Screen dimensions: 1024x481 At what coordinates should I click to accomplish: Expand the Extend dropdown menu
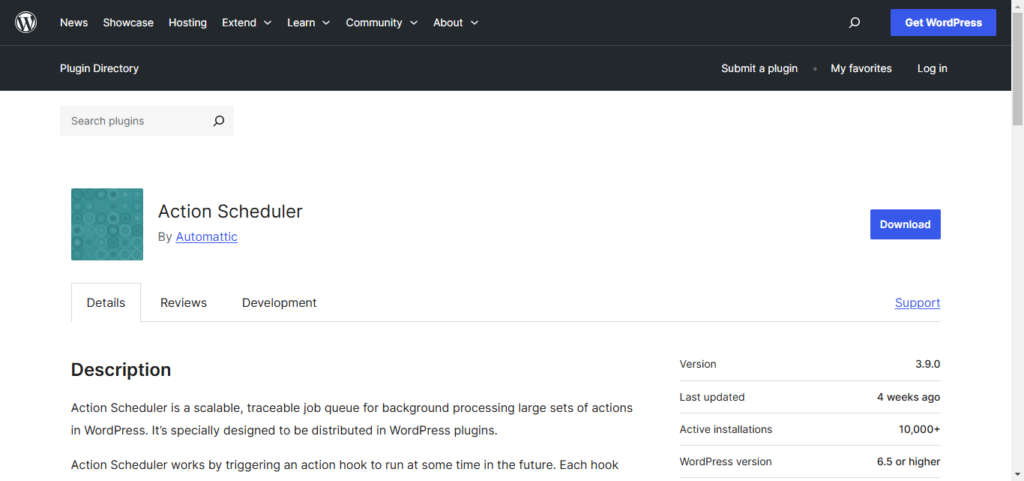pos(246,22)
